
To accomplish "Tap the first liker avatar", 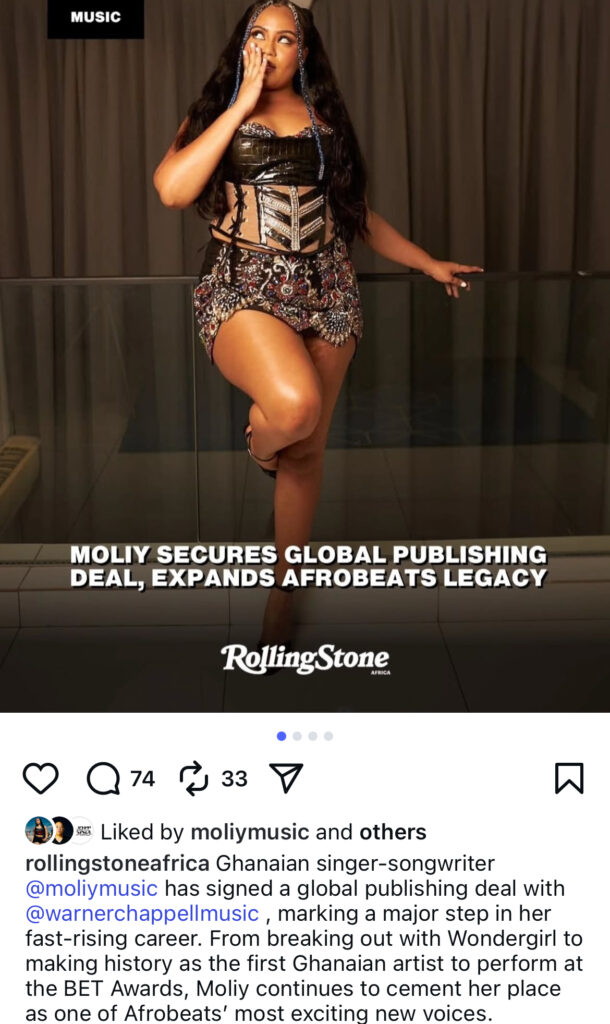I will [37, 831].
